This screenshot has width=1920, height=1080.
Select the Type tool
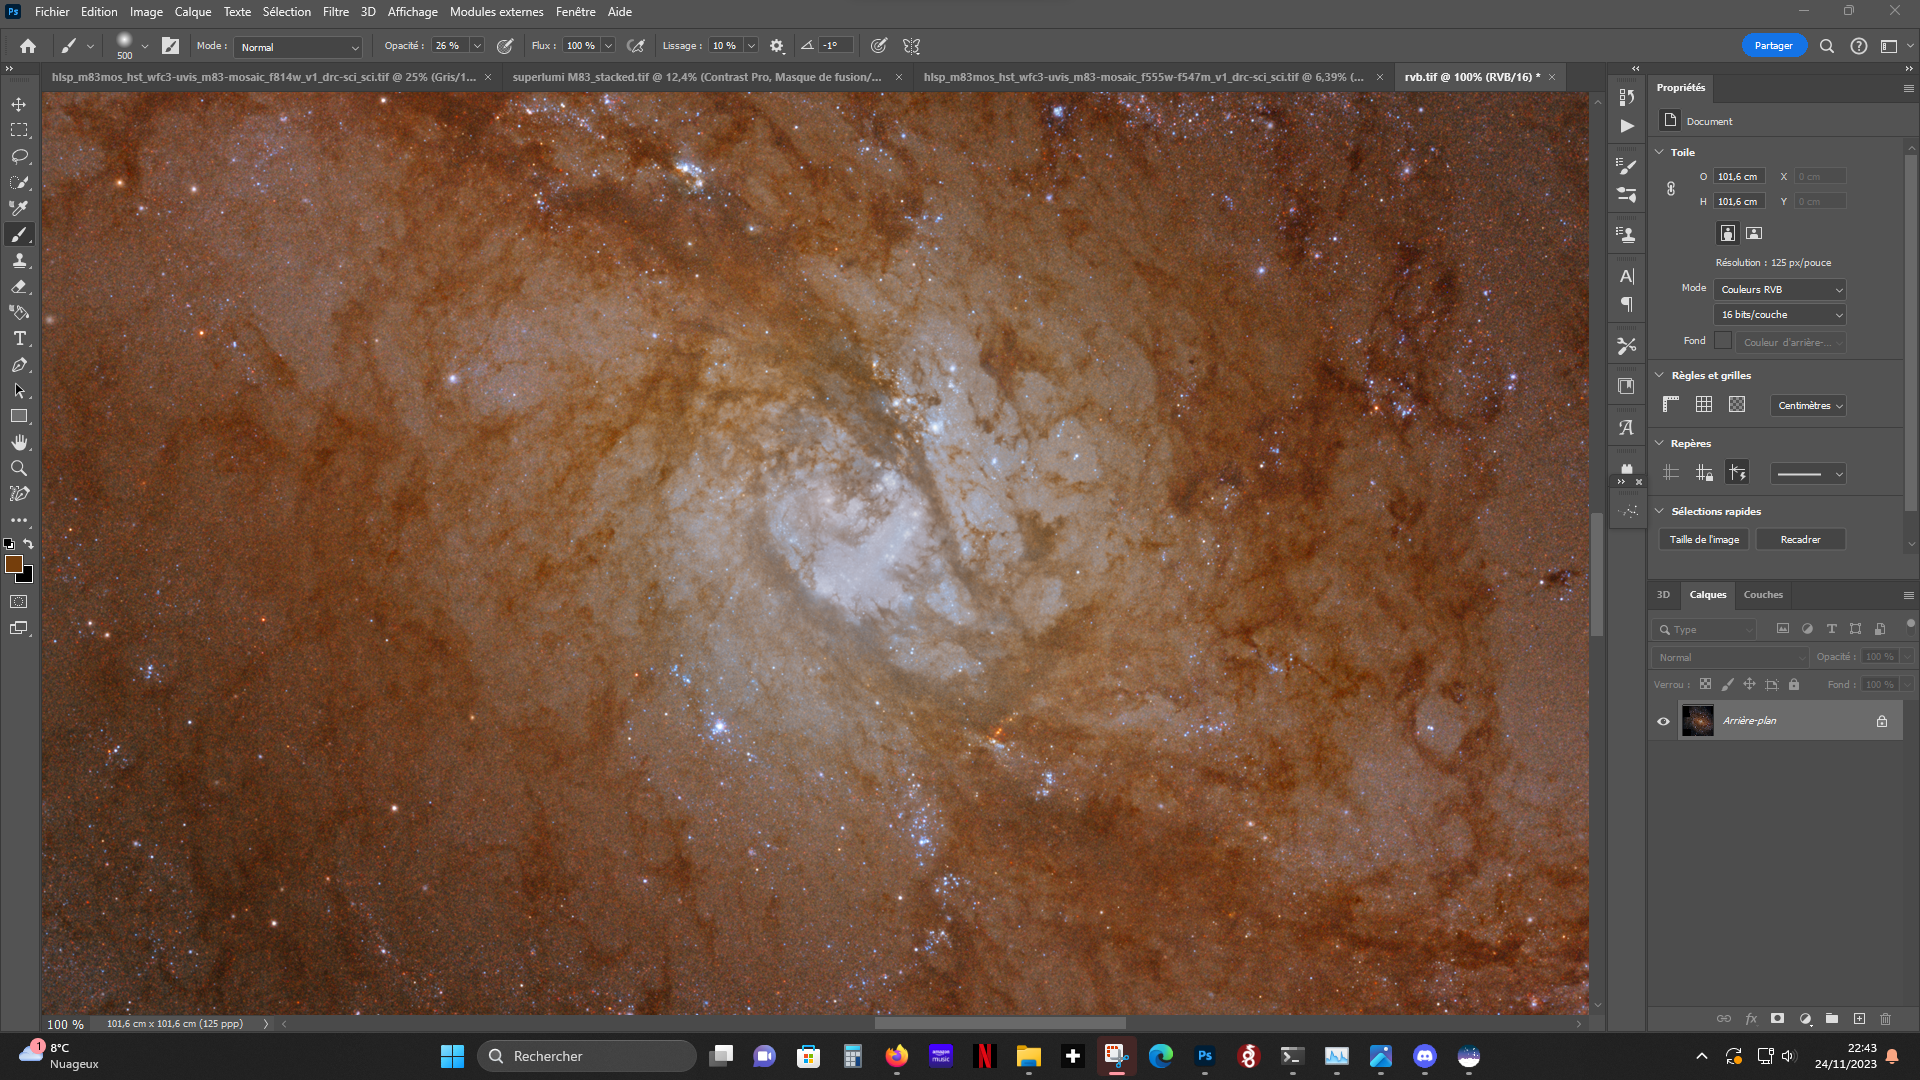pyautogui.click(x=19, y=339)
